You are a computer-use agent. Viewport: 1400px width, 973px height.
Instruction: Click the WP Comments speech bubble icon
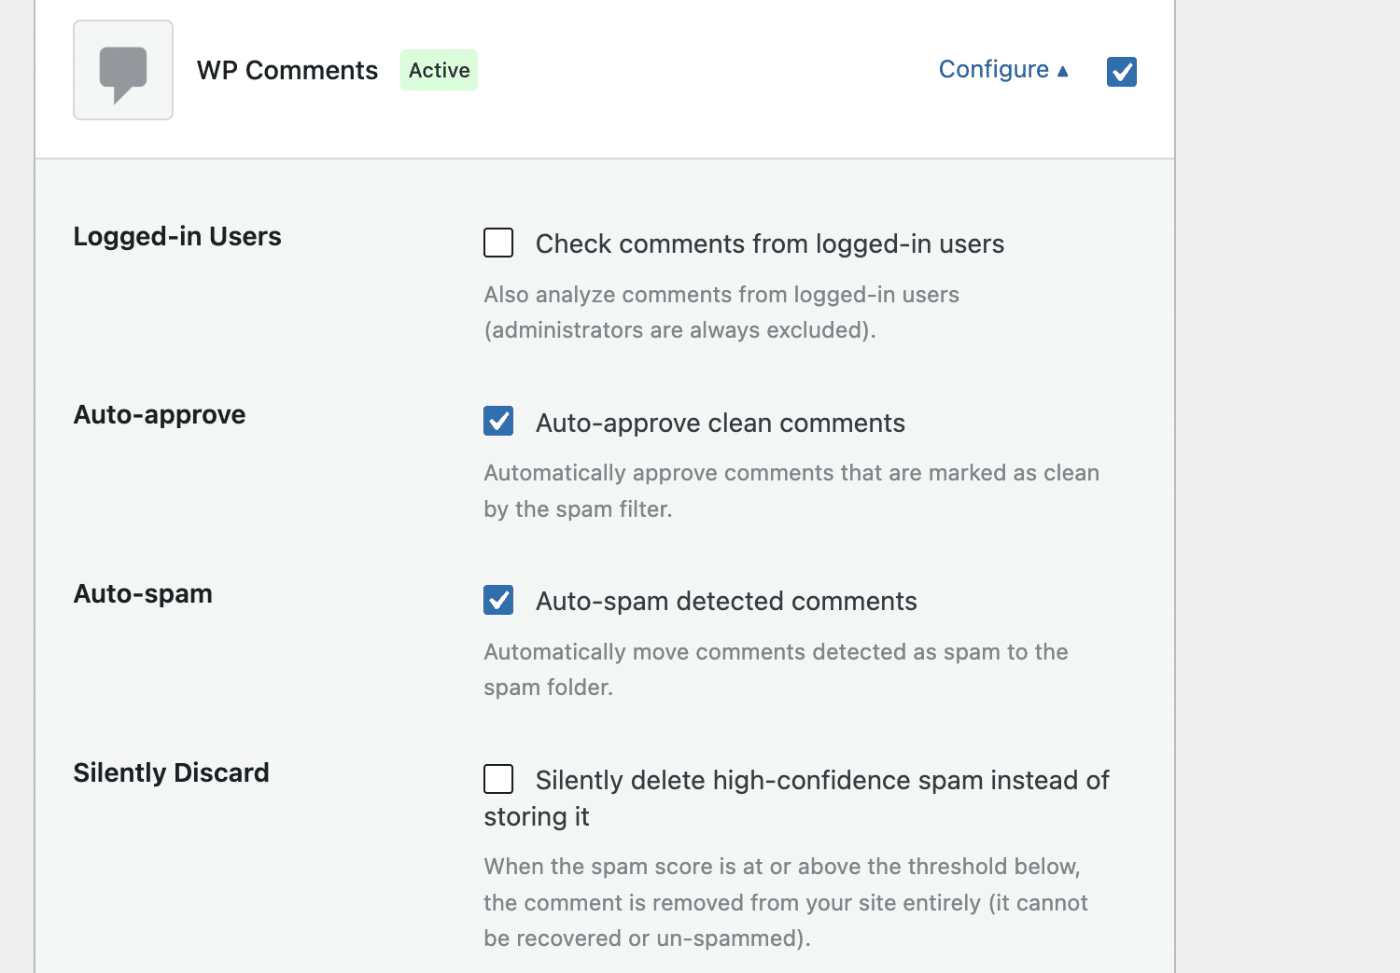click(x=123, y=70)
